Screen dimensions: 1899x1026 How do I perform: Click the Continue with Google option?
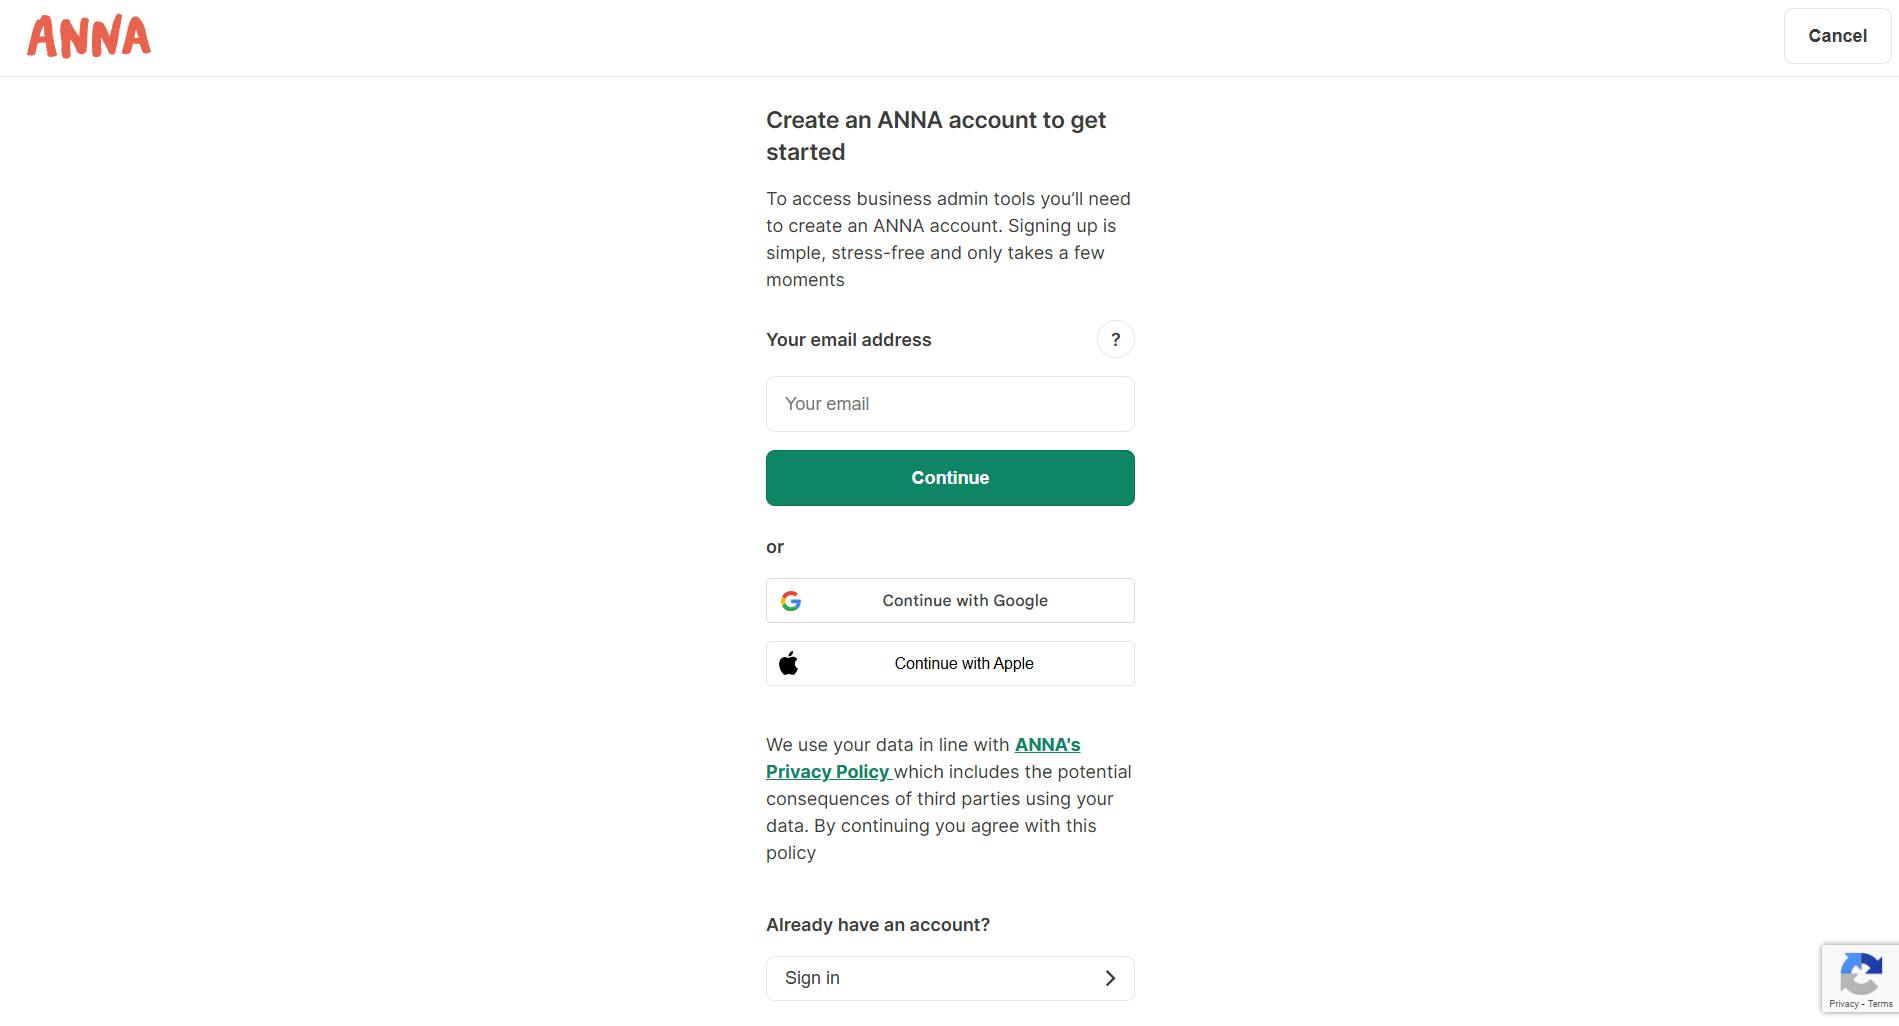coord(949,600)
